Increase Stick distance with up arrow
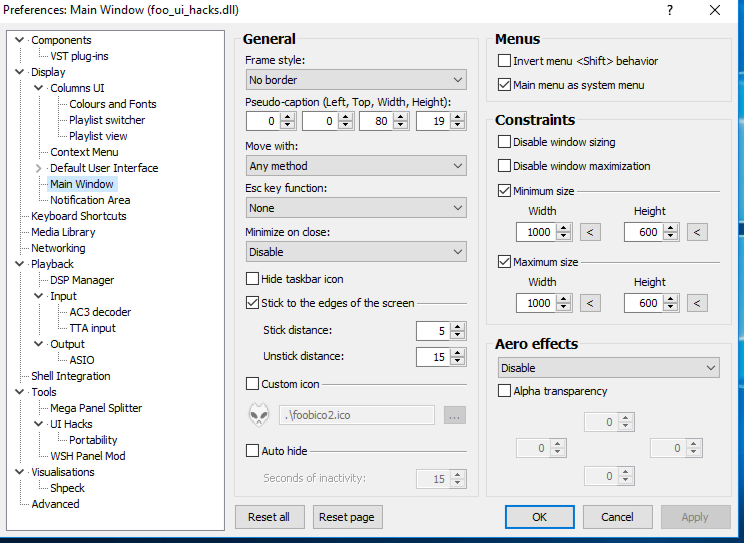The width and height of the screenshot is (744, 543). (x=458, y=326)
